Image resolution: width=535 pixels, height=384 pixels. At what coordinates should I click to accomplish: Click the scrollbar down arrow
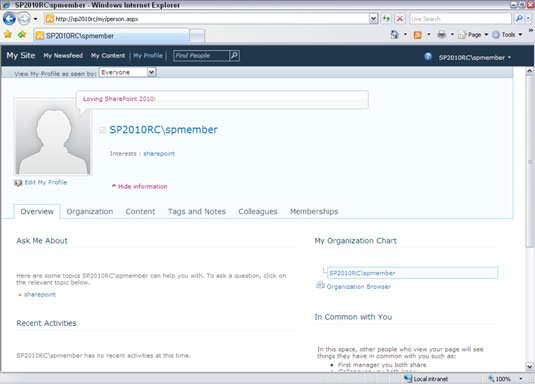(x=530, y=367)
